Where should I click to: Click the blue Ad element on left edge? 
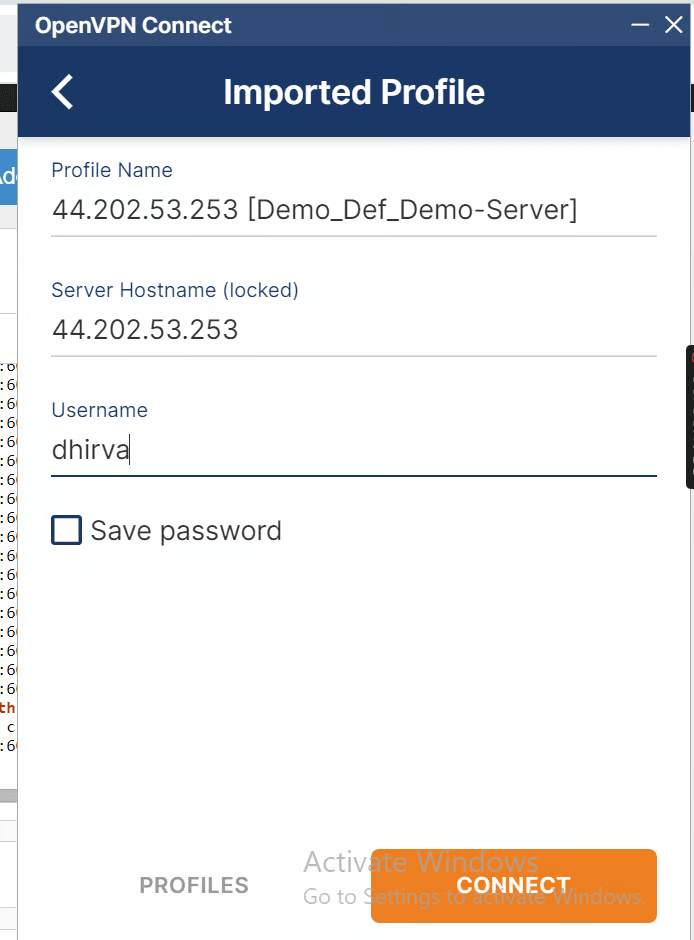[x=8, y=177]
